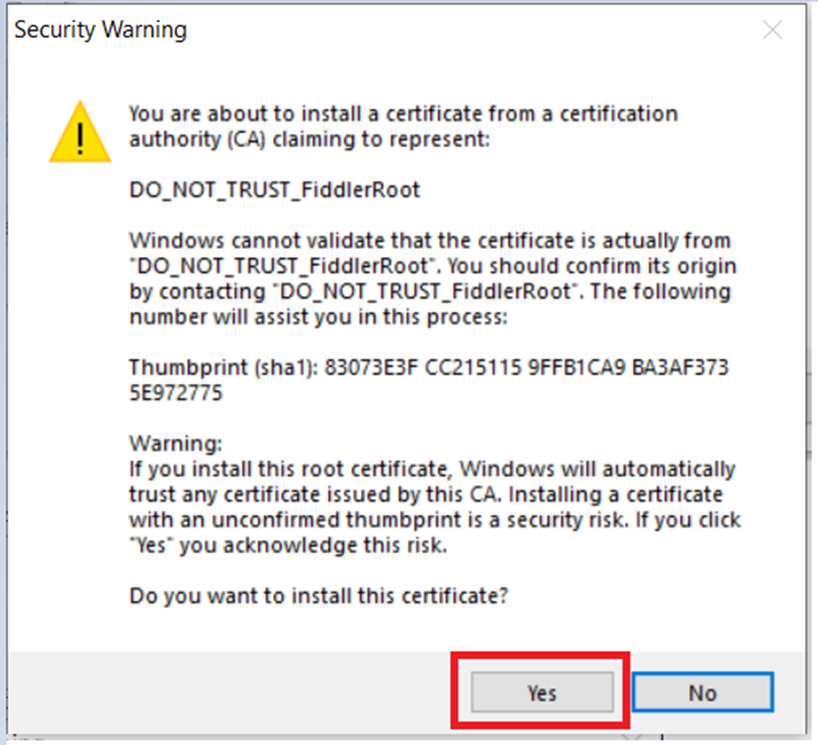Click the Security Warning title text

point(100,30)
